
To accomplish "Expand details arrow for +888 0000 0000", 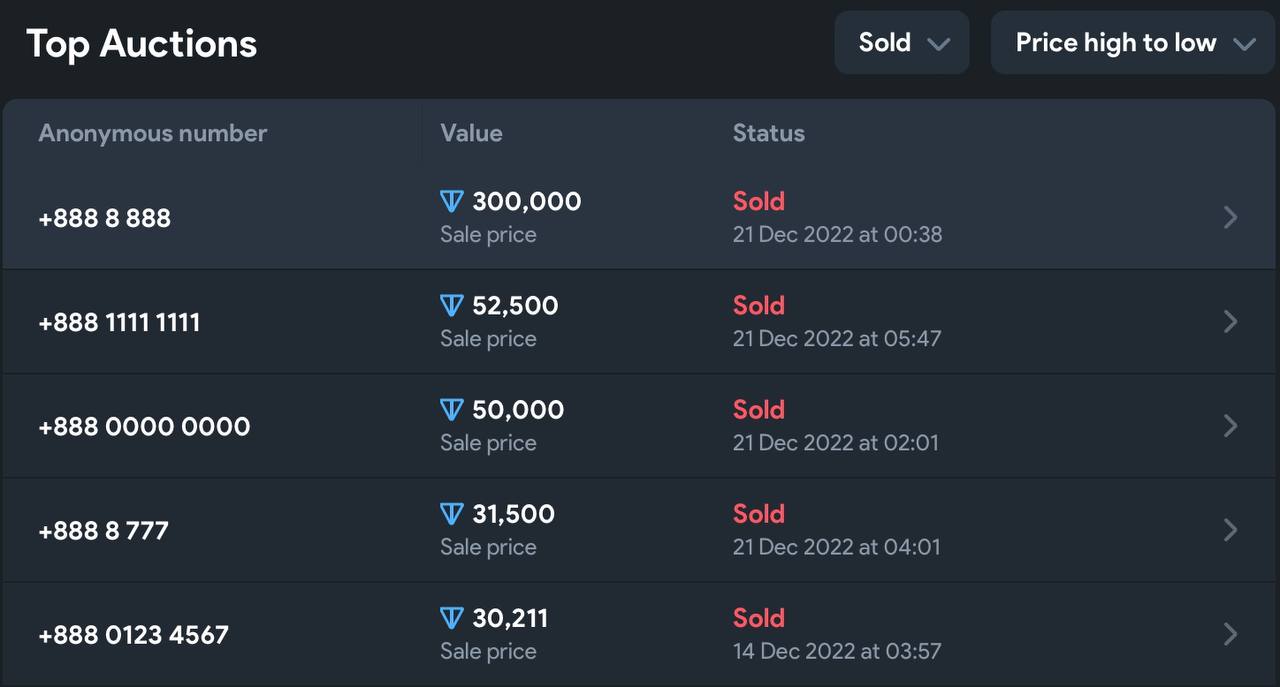I will (x=1231, y=426).
